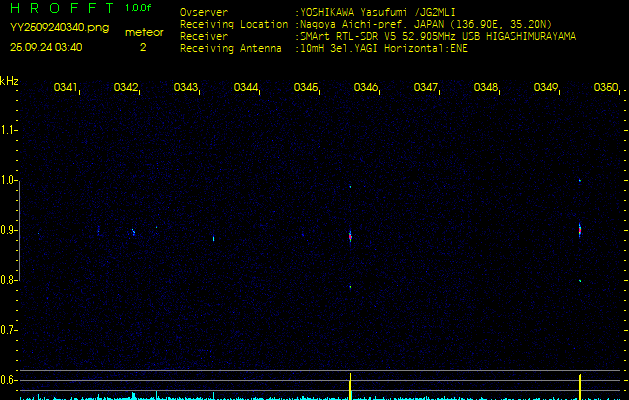Click the 10mH 3el.YAGI antenna description
The width and height of the screenshot is (629, 400).
point(384,49)
